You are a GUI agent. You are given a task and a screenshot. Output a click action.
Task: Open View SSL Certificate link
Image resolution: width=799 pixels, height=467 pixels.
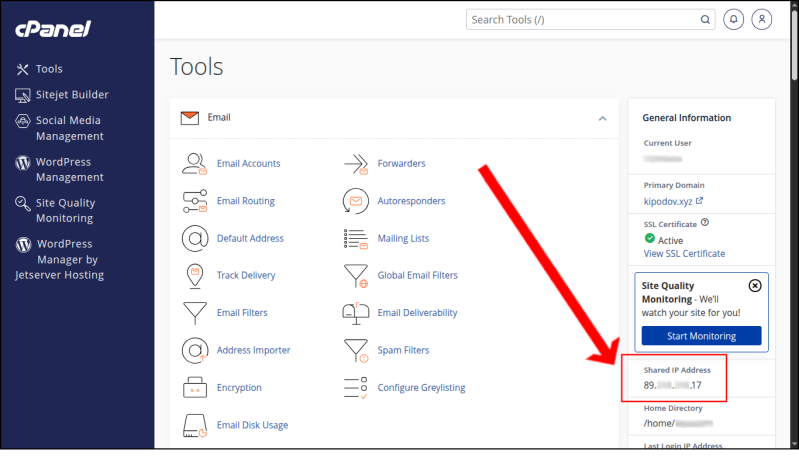pyautogui.click(x=684, y=253)
